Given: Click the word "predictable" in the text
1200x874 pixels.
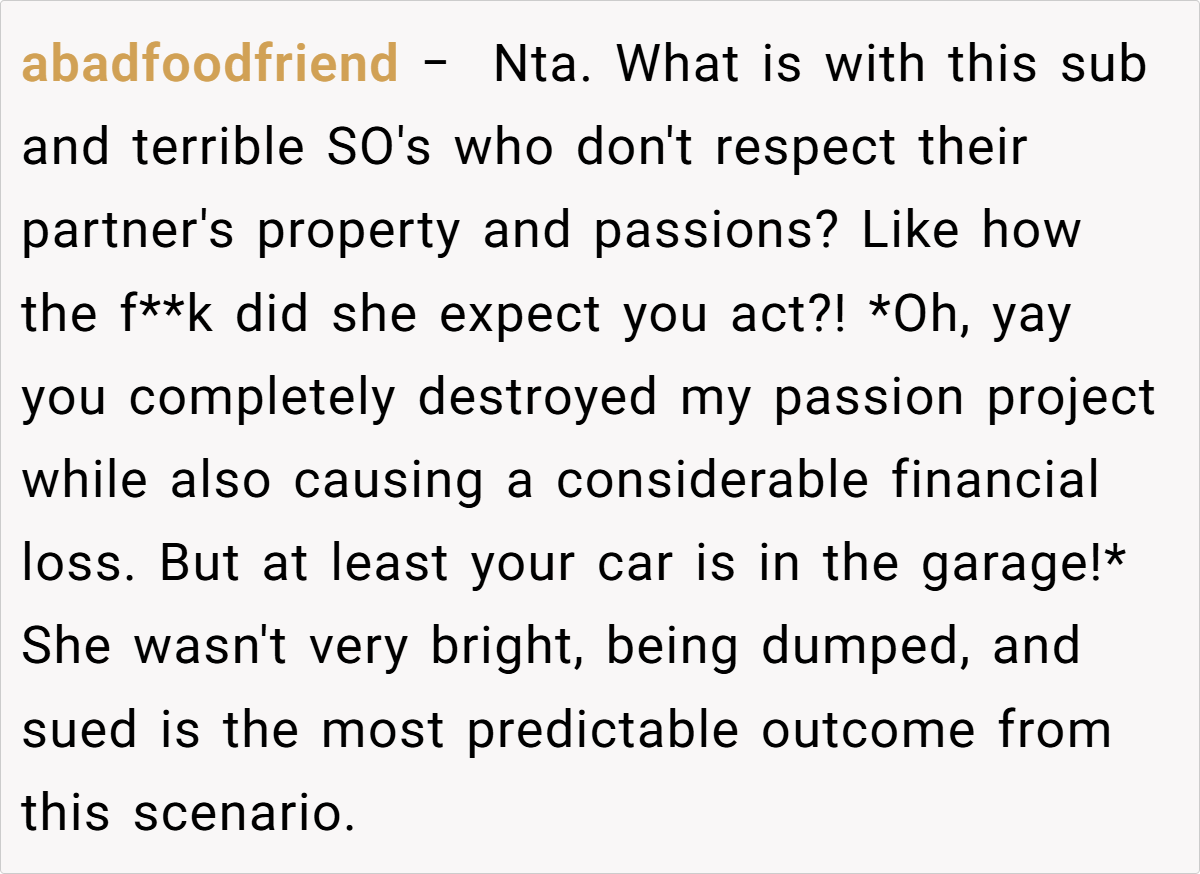Looking at the screenshot, I should [x=603, y=731].
